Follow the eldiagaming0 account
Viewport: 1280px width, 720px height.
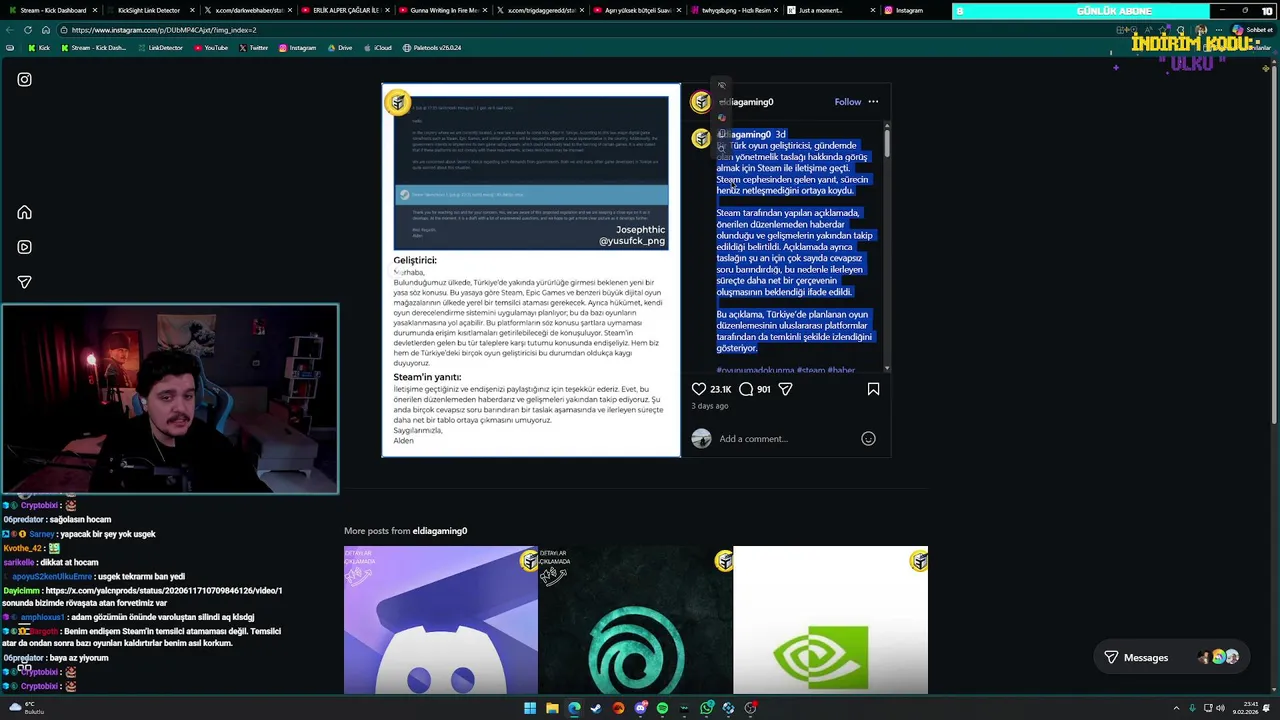pyautogui.click(x=848, y=102)
